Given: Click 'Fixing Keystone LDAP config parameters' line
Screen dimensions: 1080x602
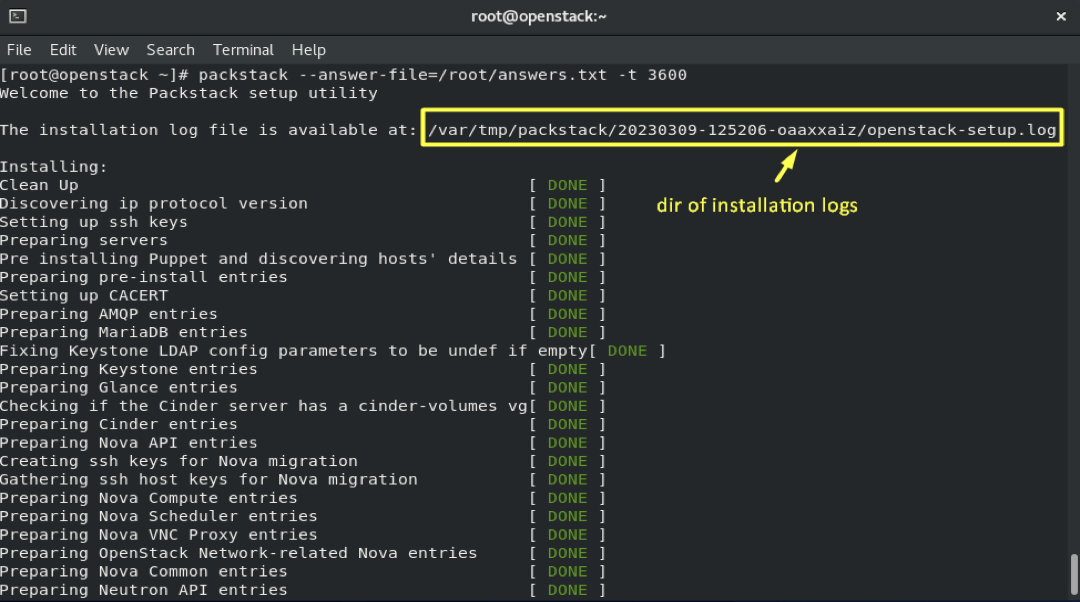Looking at the screenshot, I should pos(293,351).
